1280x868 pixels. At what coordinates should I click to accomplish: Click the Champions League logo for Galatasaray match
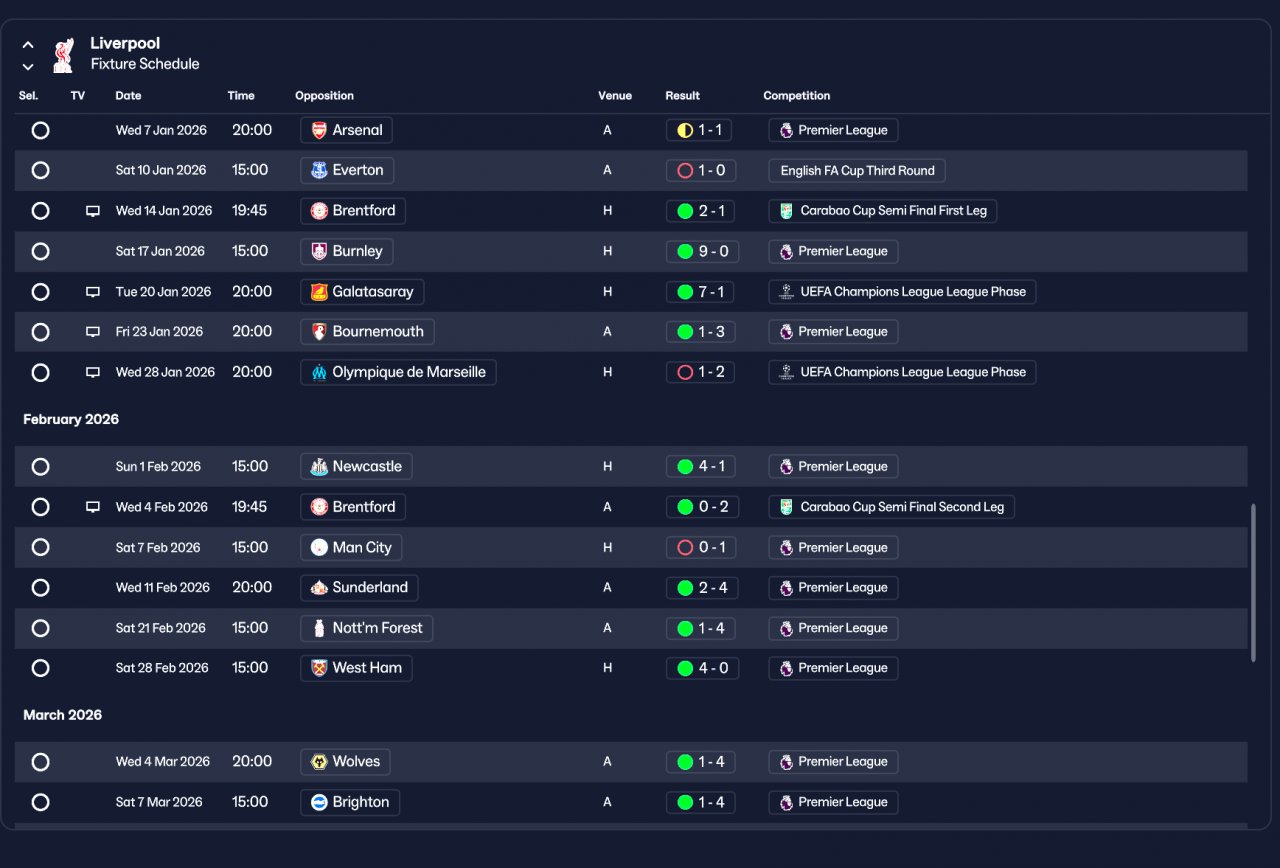point(786,292)
